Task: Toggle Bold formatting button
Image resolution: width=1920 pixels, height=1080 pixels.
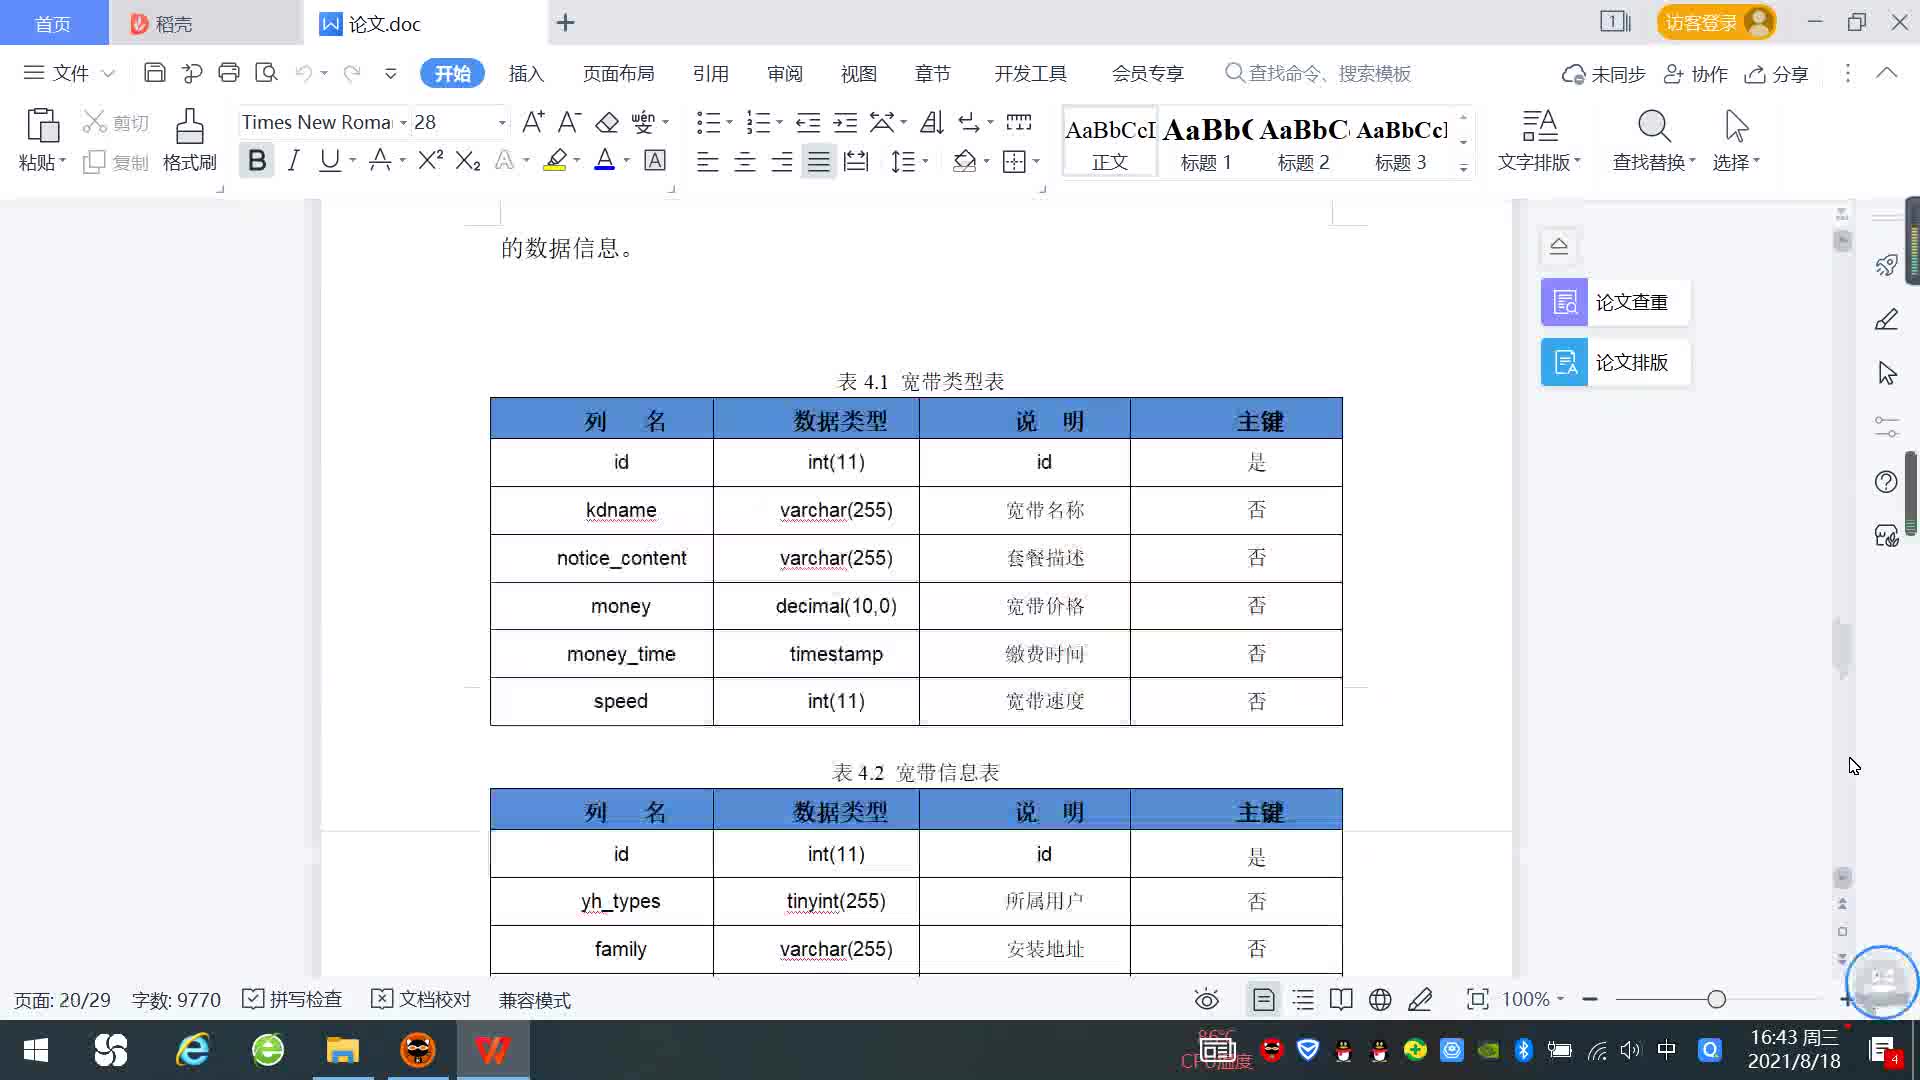Action: click(257, 161)
